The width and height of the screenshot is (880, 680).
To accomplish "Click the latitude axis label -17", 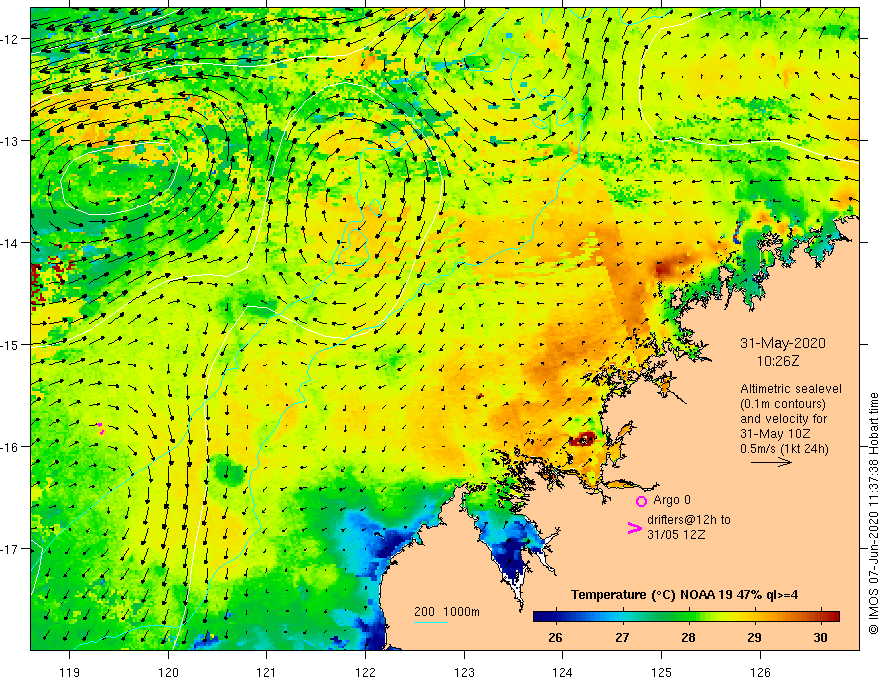I will [11, 549].
